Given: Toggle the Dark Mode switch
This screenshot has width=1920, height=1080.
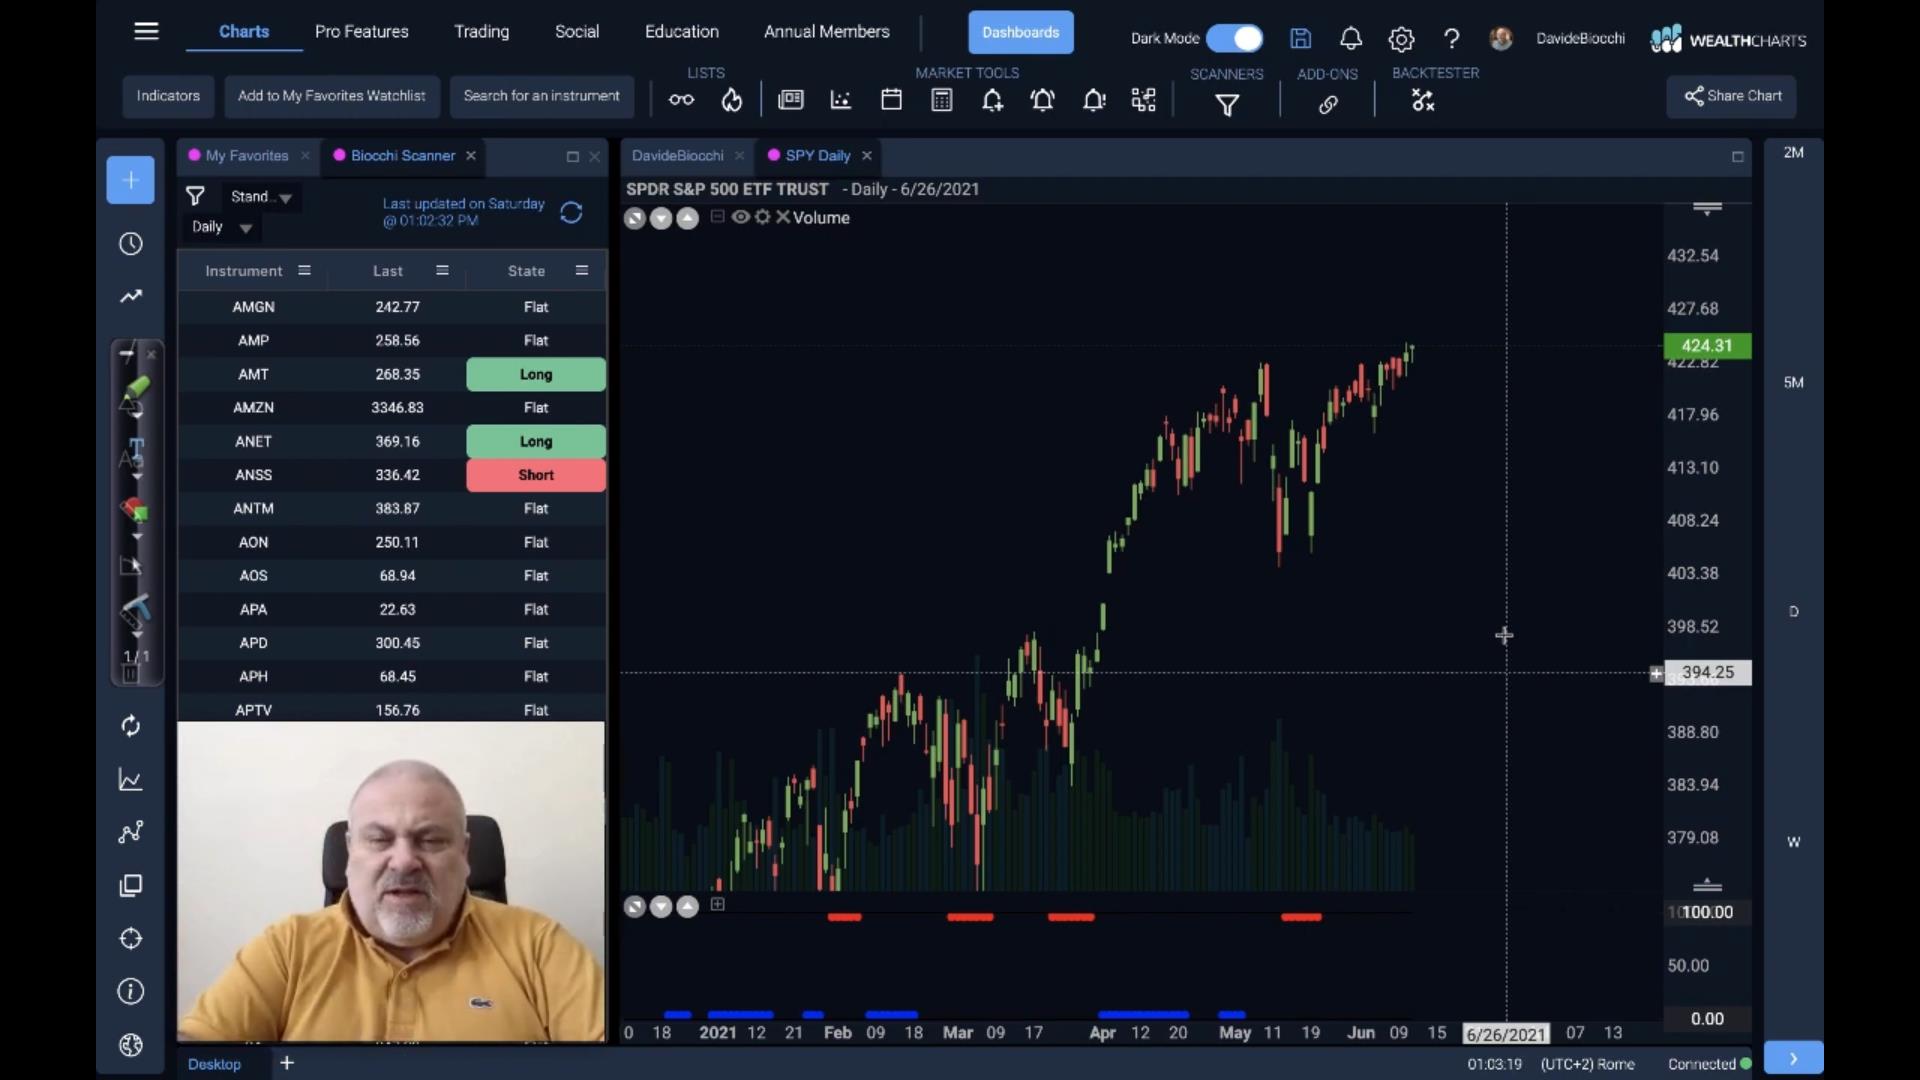Looking at the screenshot, I should [x=1234, y=38].
